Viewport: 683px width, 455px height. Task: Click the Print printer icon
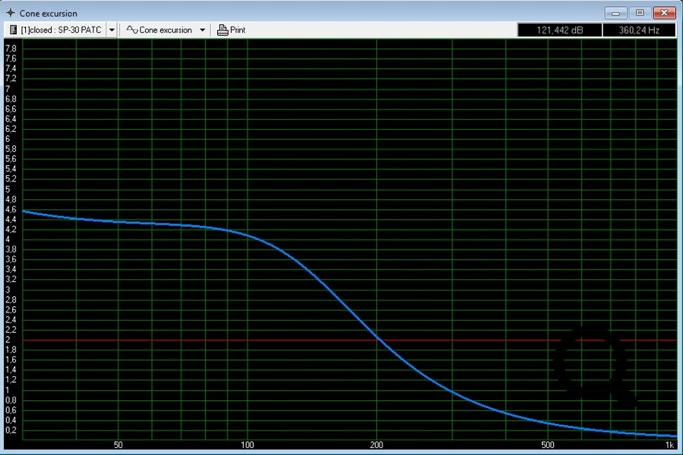tap(223, 30)
